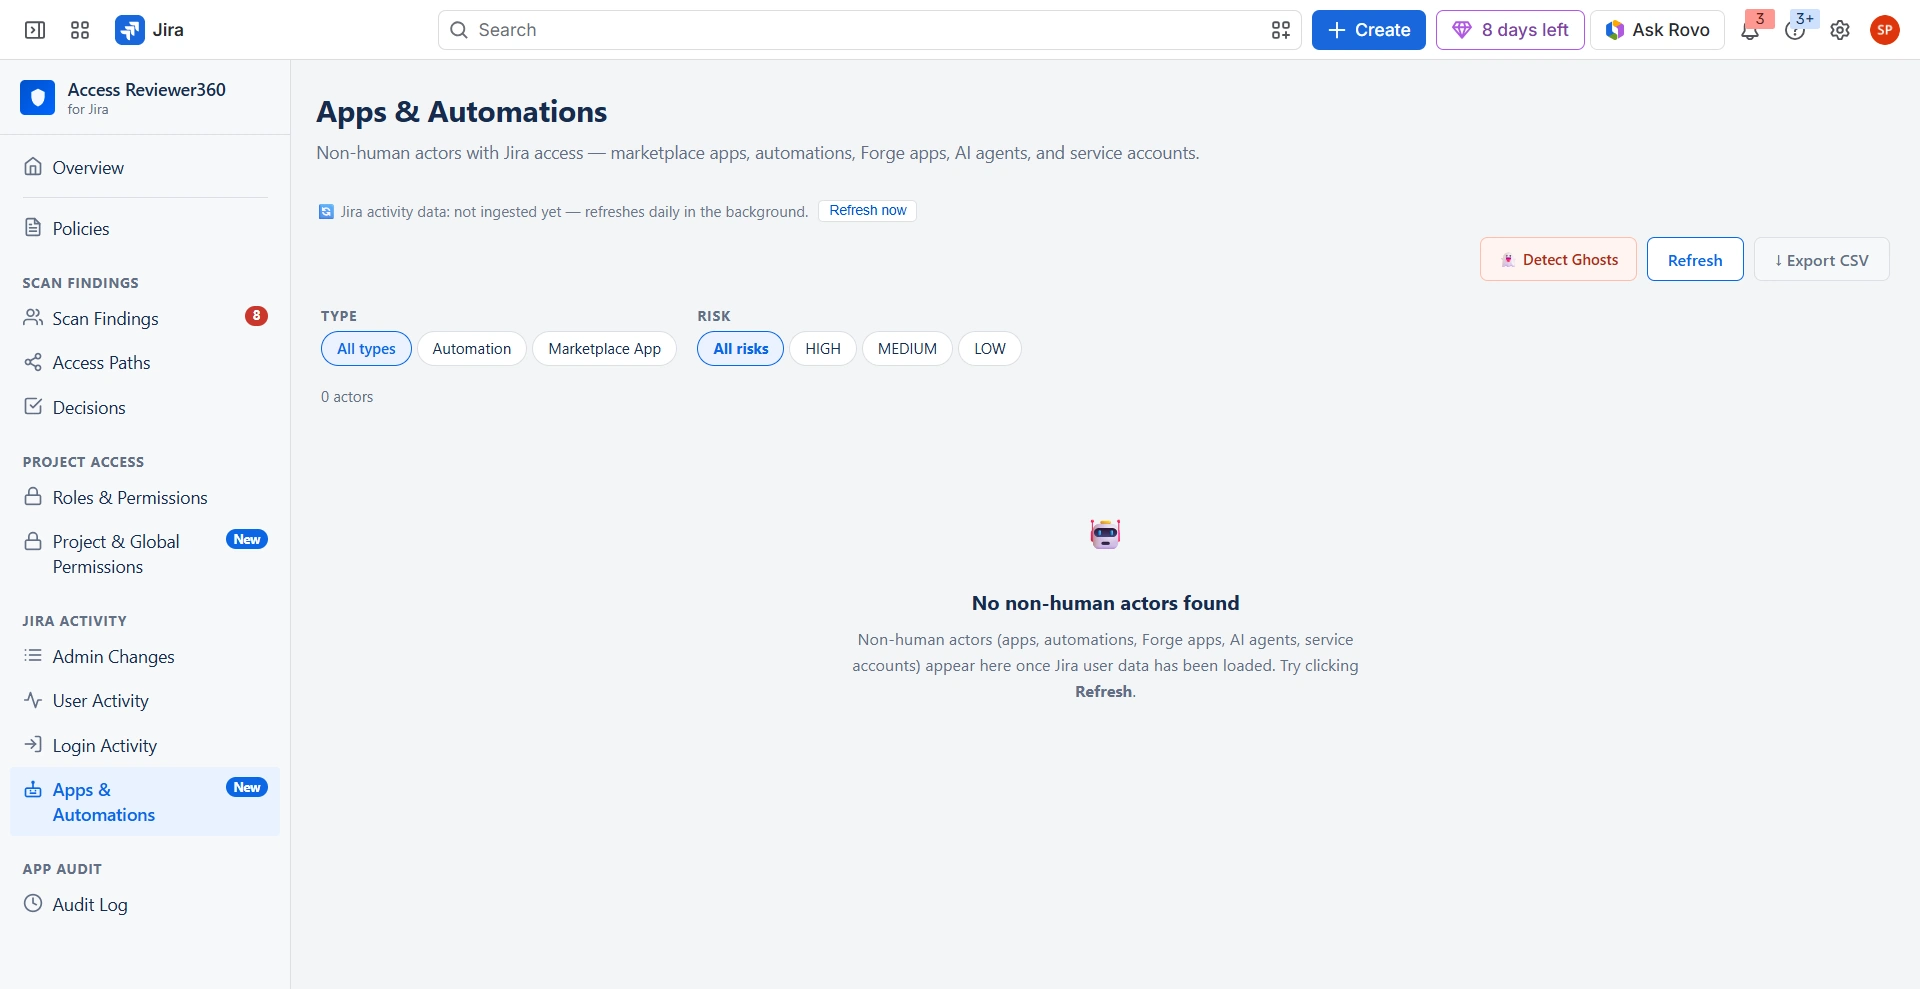
Task: Click the refresh icon beside Jira activity data
Action: point(326,211)
